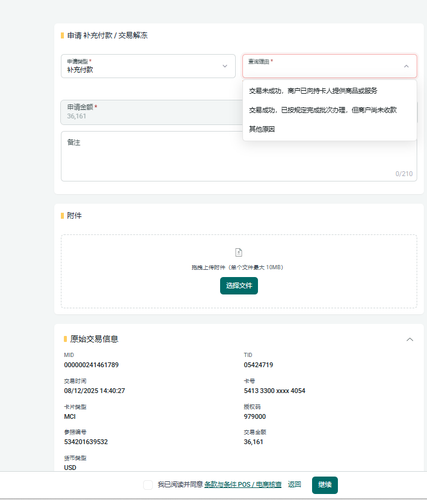Click the 原始交易信息 heading
The width and height of the screenshot is (427, 500).
coord(94,339)
